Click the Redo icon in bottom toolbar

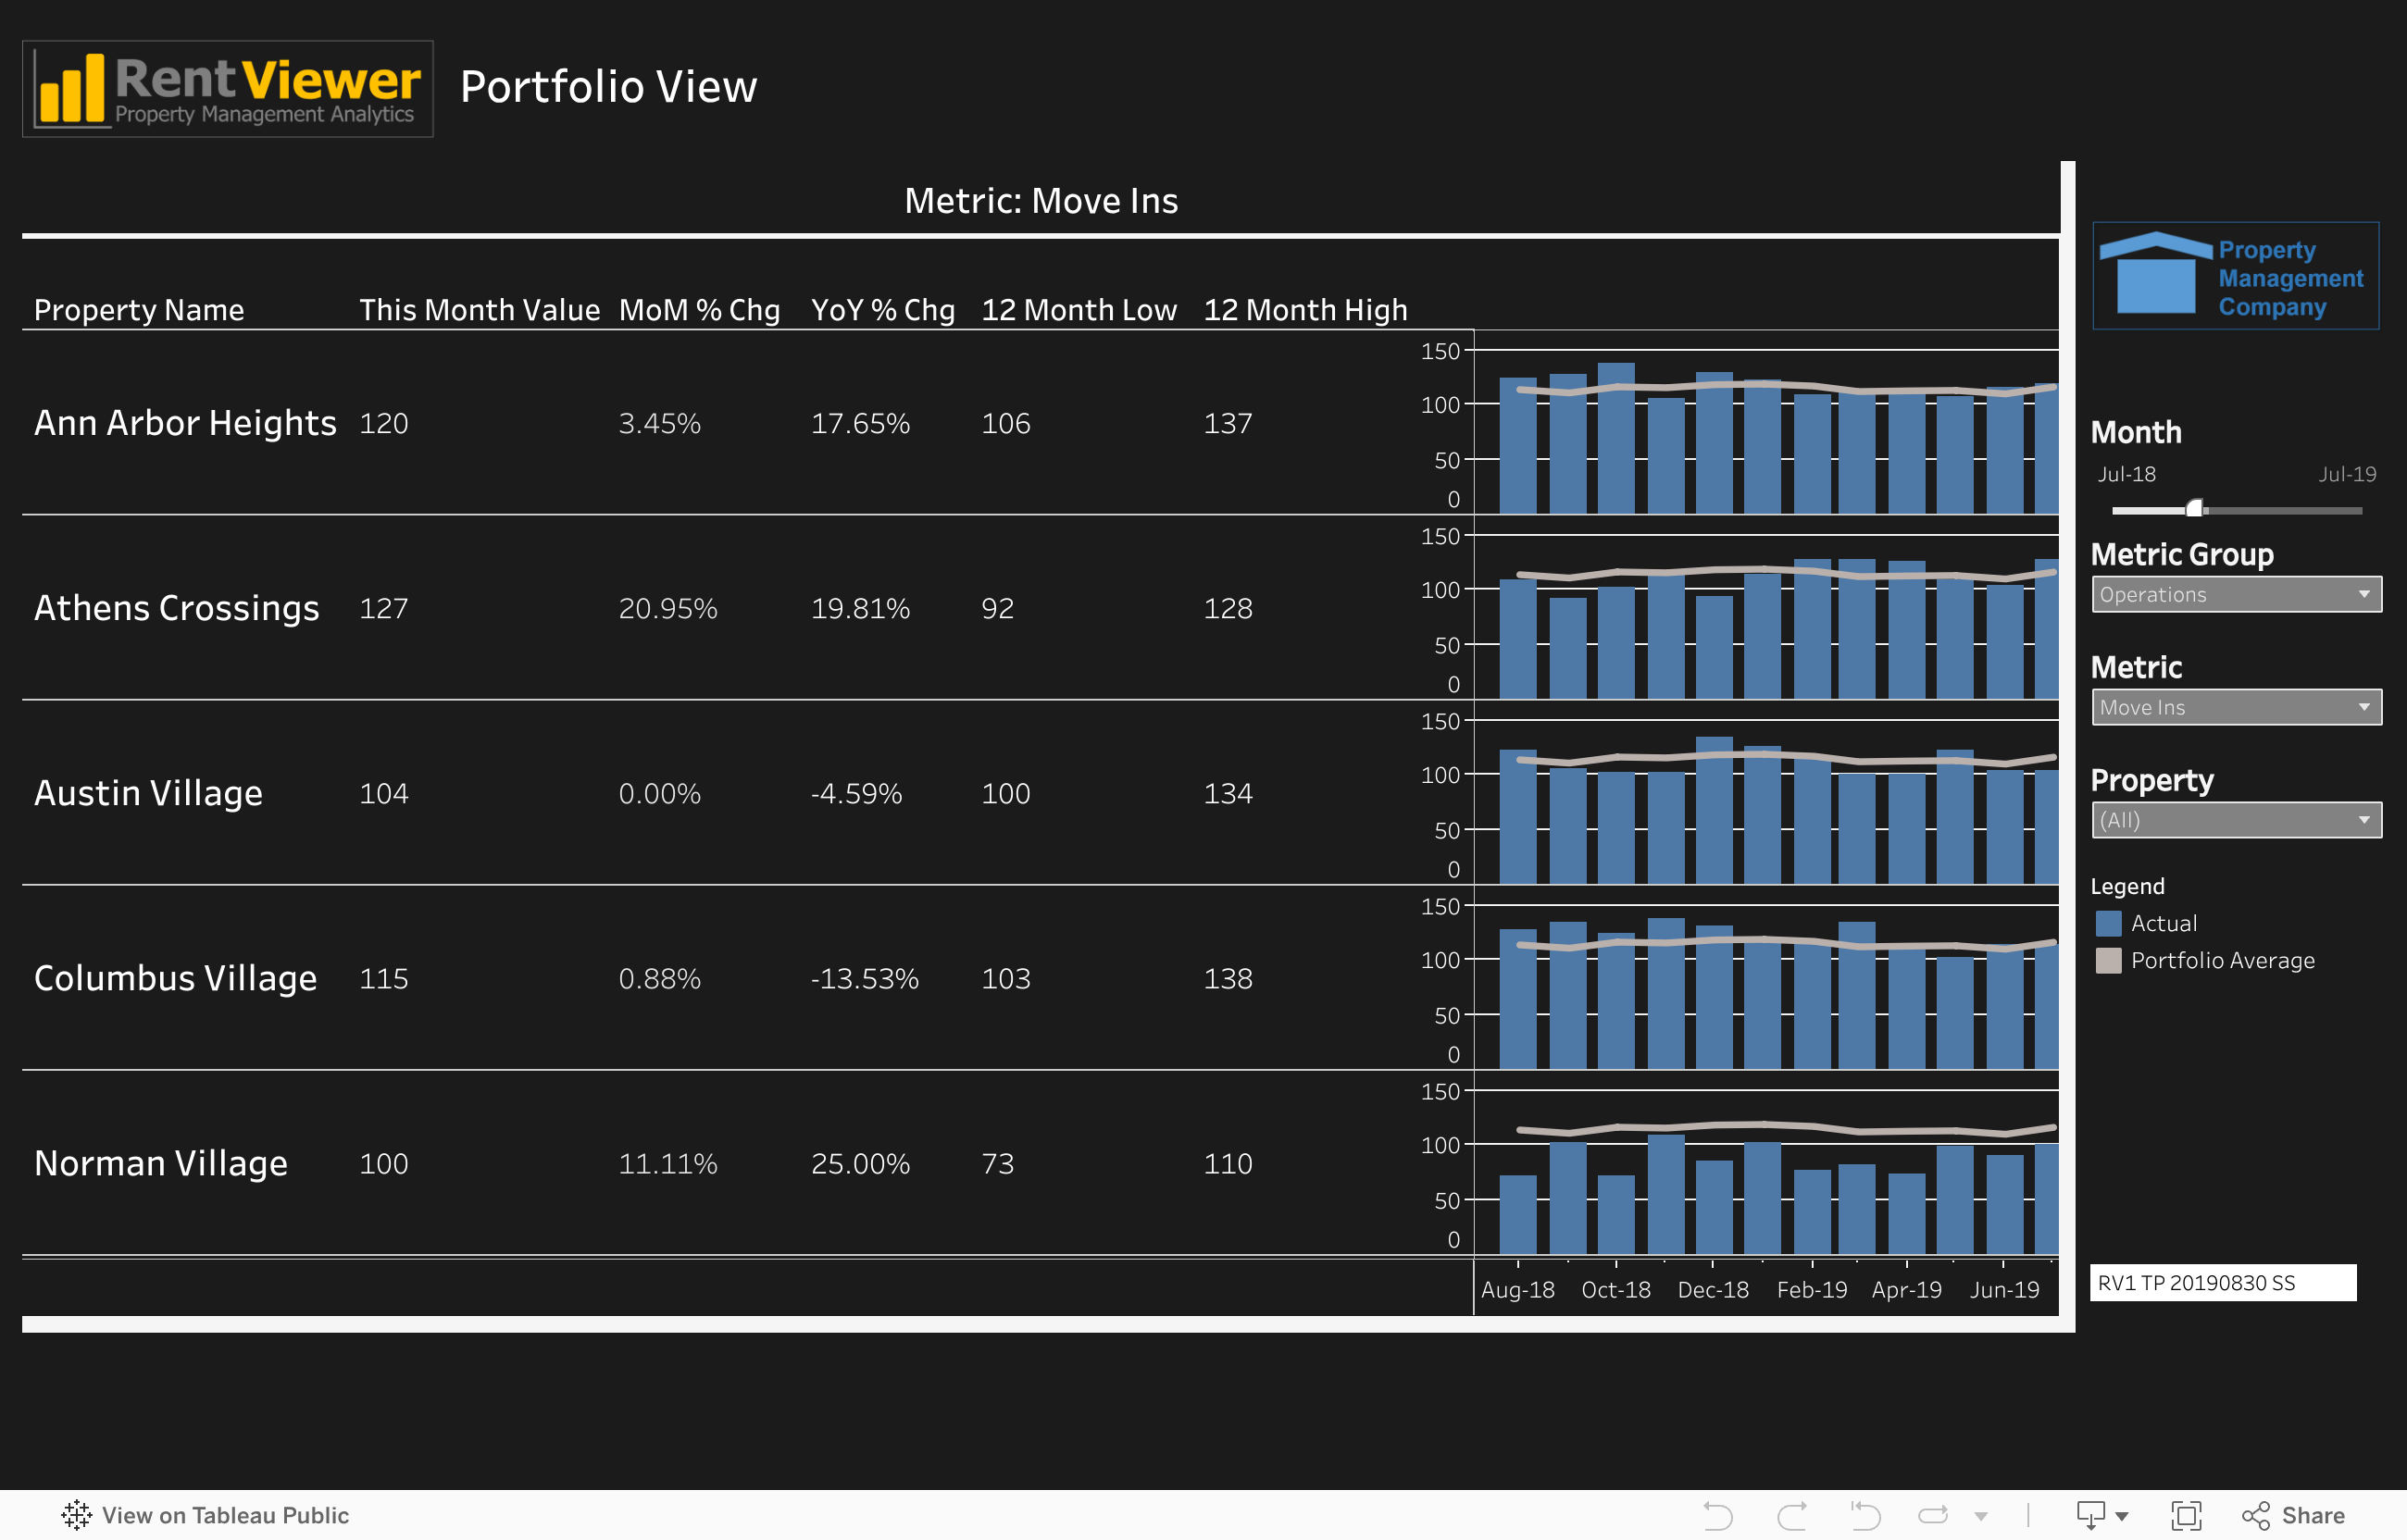click(1792, 1515)
